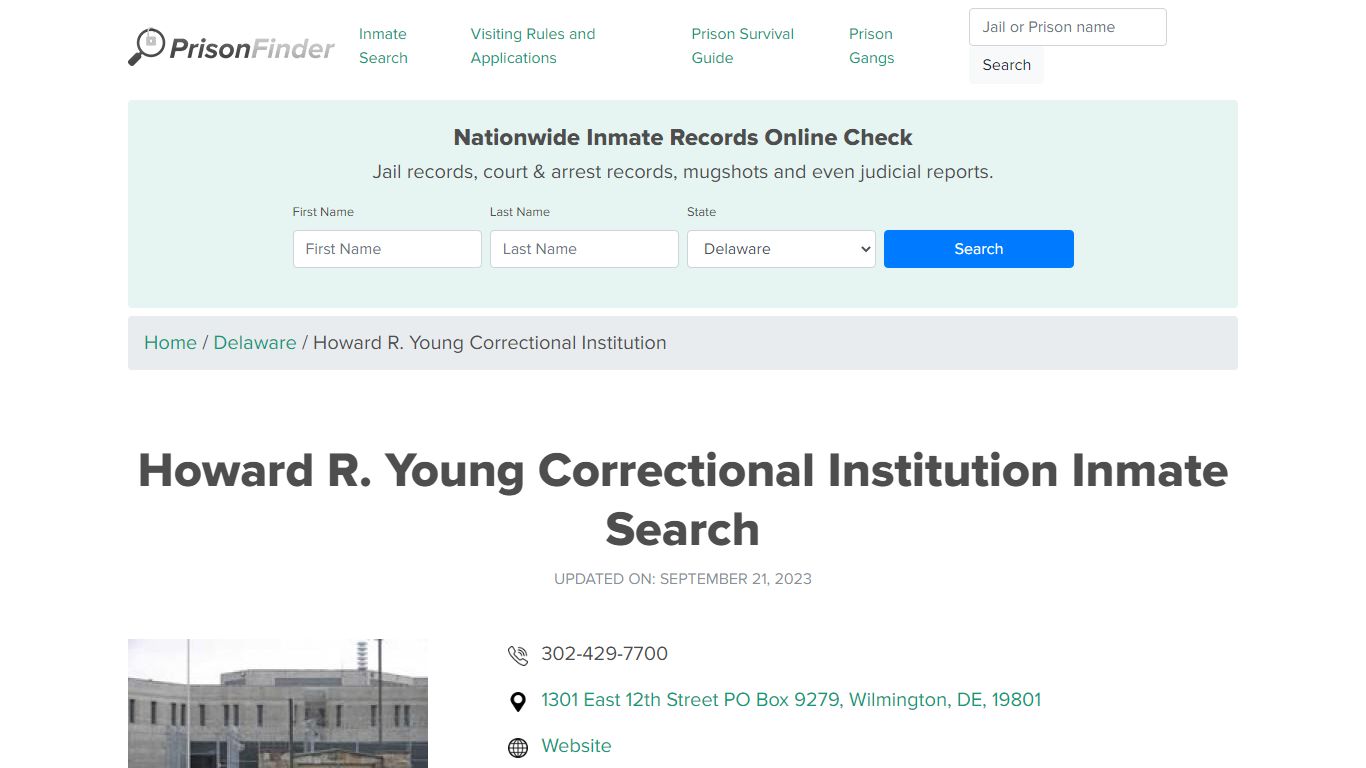
Task: Click the Howard R. Young Inmate Search page title
Action: [x=683, y=499]
